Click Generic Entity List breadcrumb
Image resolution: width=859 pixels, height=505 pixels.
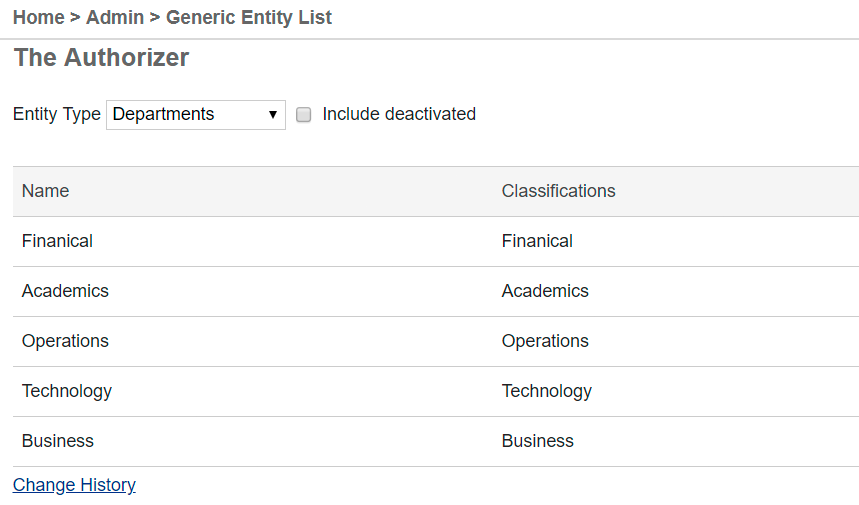pyautogui.click(x=249, y=18)
